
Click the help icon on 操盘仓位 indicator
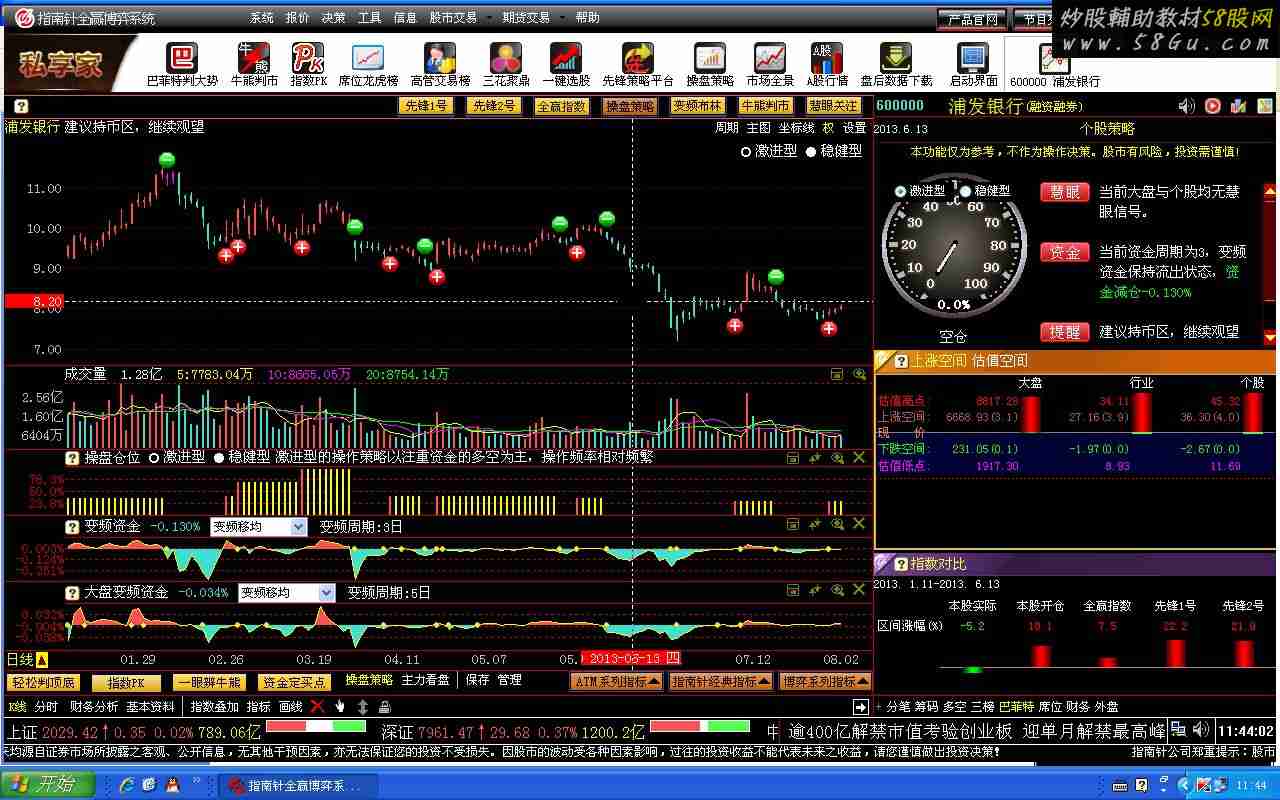click(72, 458)
